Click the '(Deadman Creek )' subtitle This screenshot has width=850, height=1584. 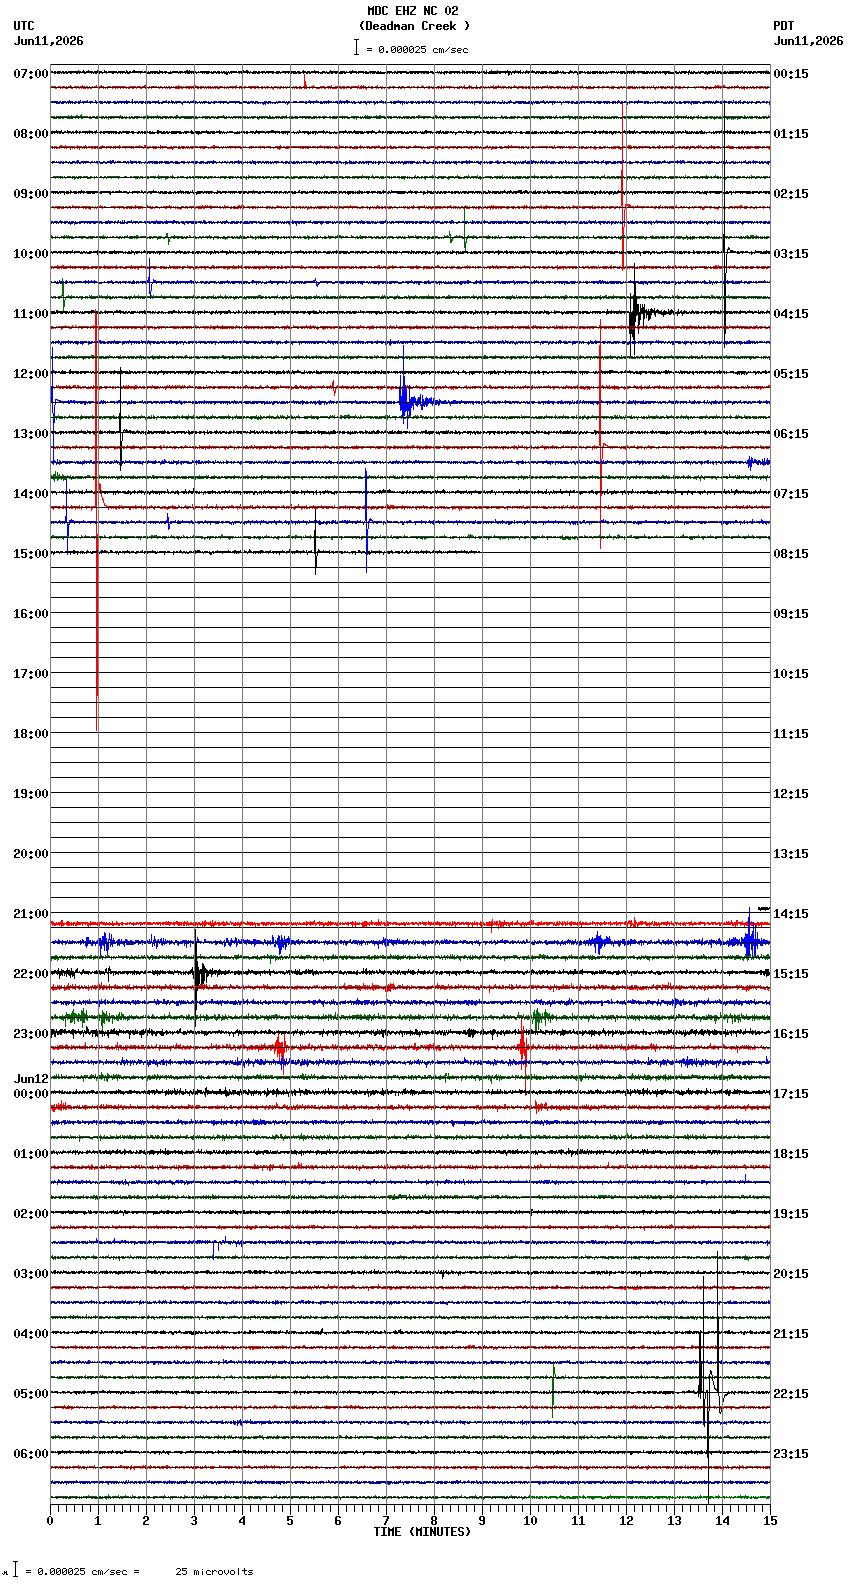[414, 26]
